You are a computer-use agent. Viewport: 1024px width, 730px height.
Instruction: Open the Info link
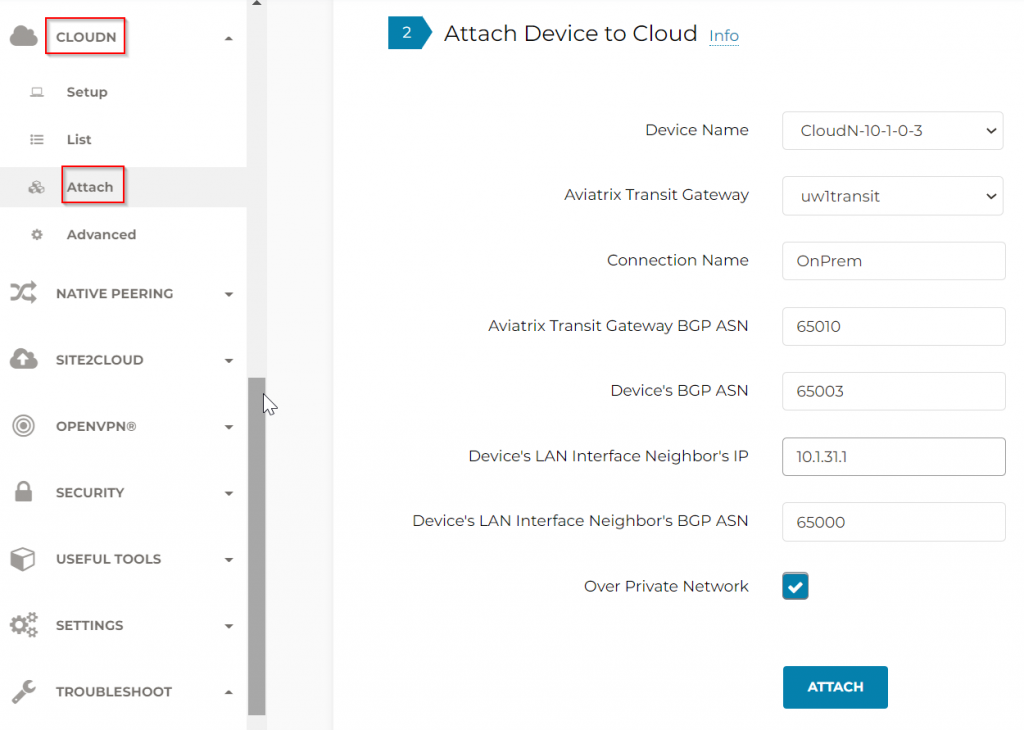pos(724,36)
